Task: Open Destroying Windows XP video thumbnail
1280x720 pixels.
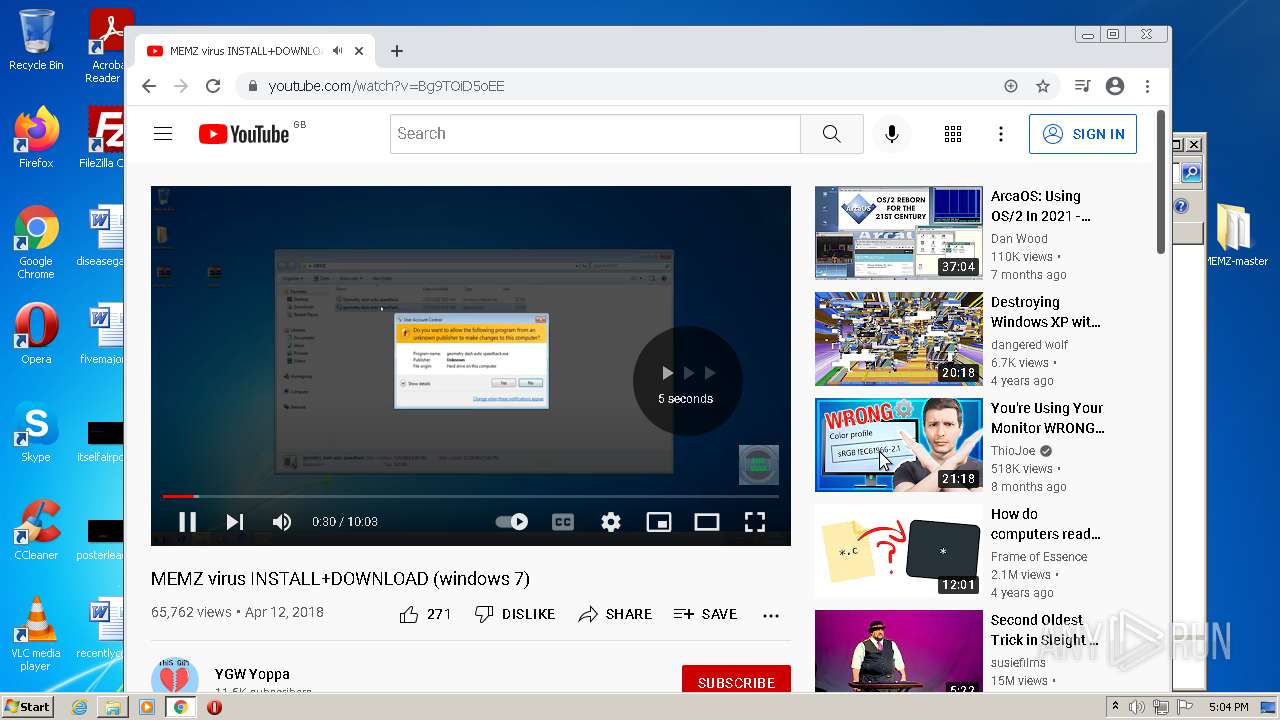Action: (899, 339)
